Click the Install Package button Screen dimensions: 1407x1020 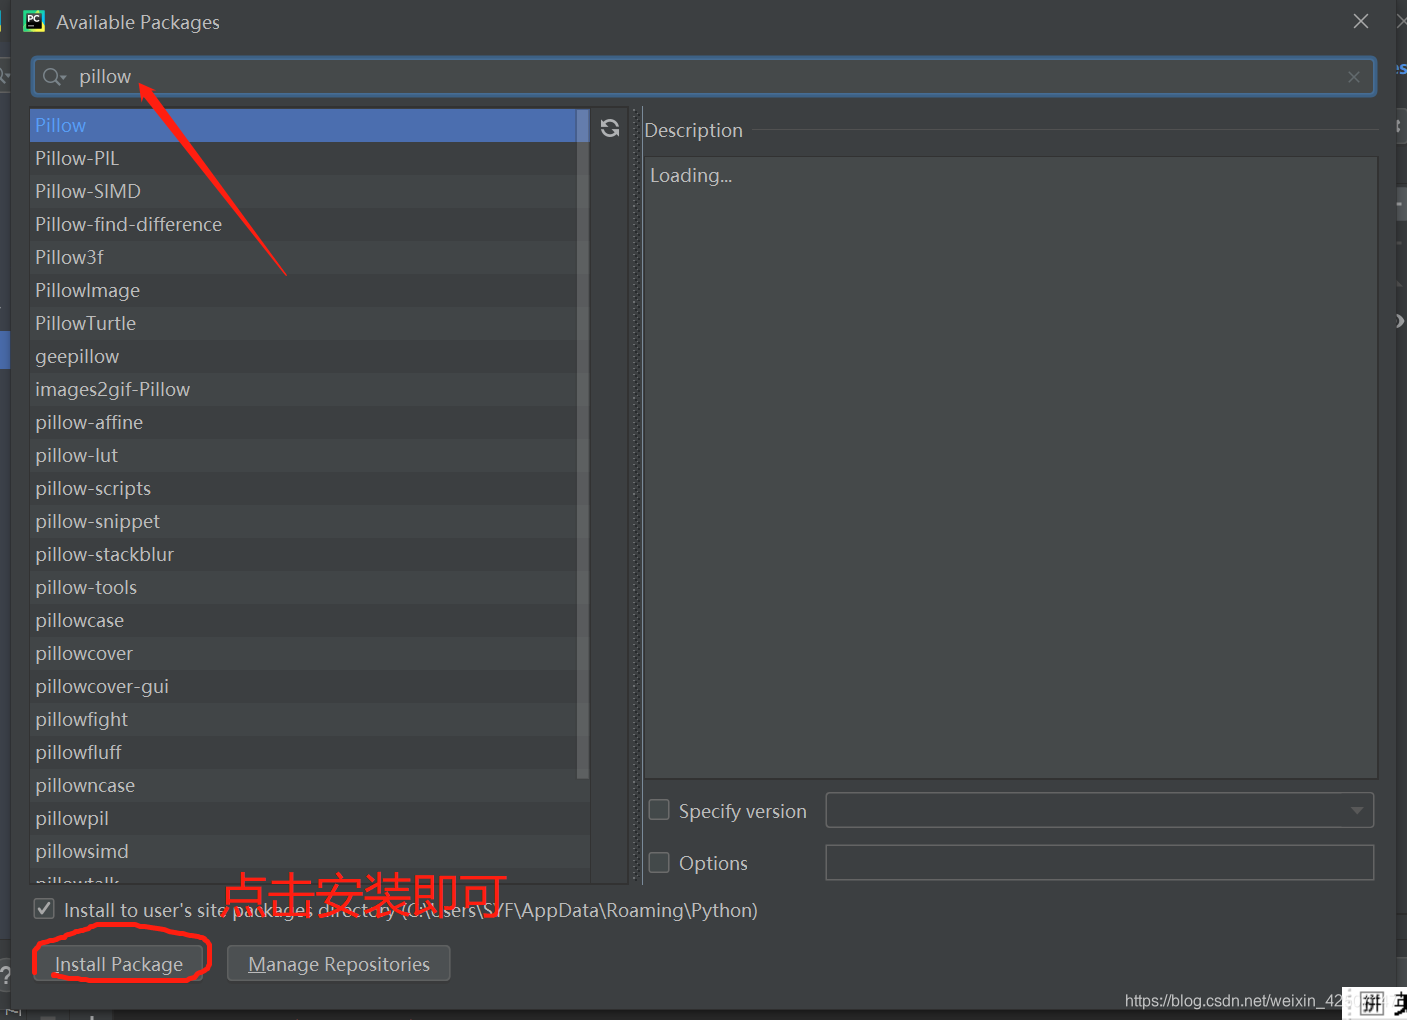pos(119,964)
